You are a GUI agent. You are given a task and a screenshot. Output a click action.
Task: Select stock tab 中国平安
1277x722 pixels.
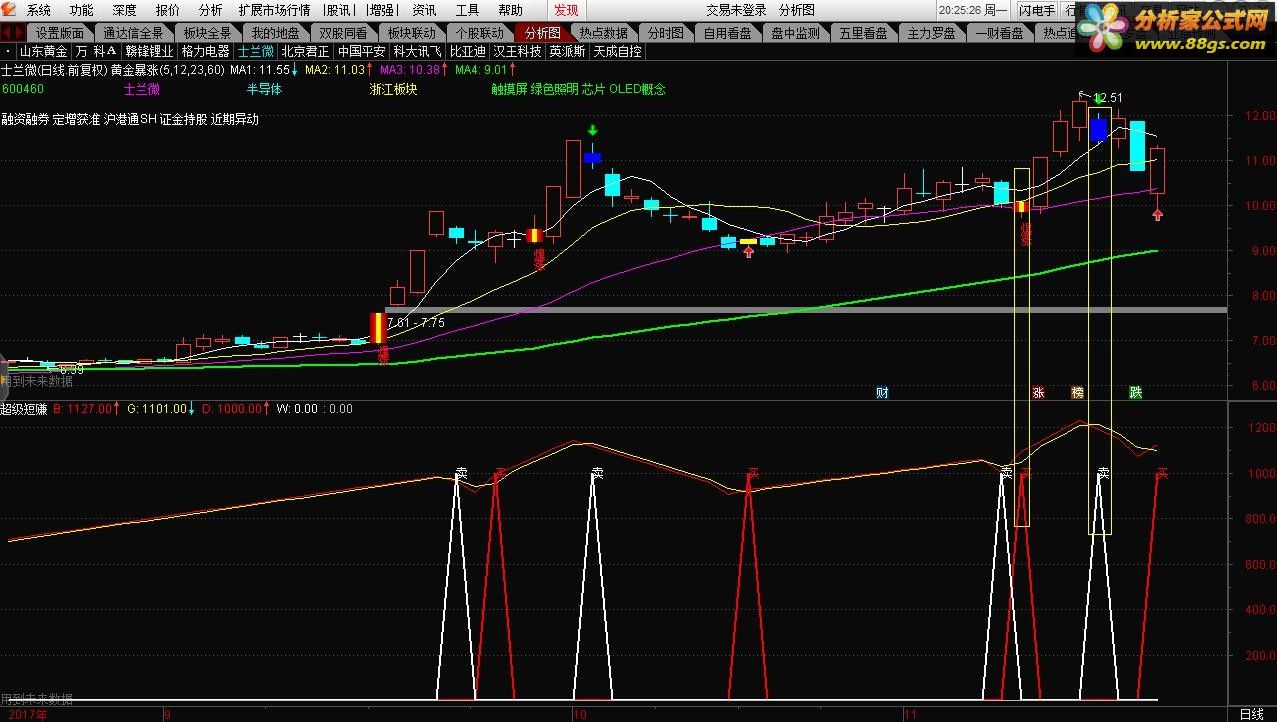coord(361,51)
